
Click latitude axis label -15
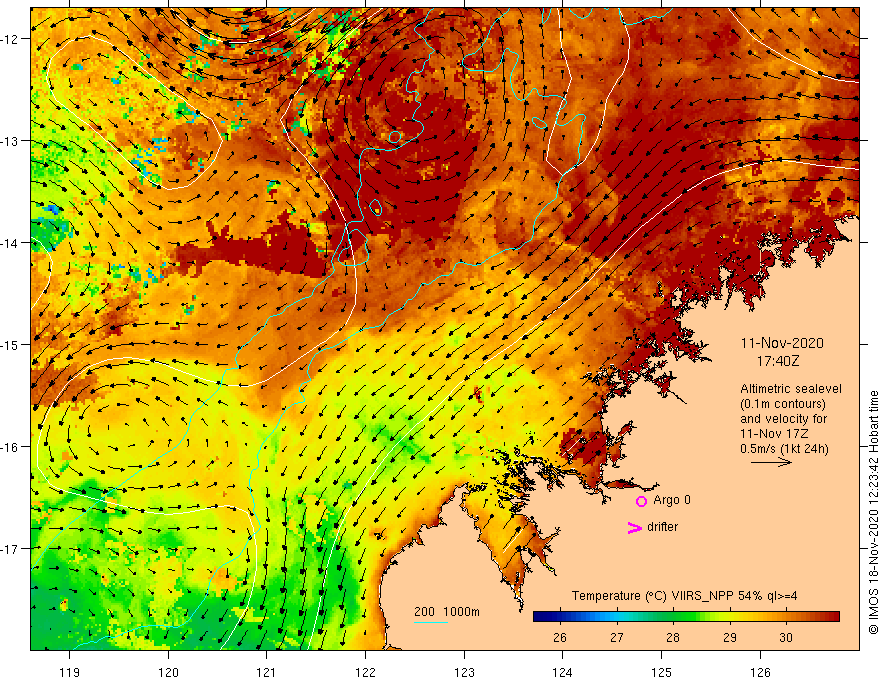10,344
